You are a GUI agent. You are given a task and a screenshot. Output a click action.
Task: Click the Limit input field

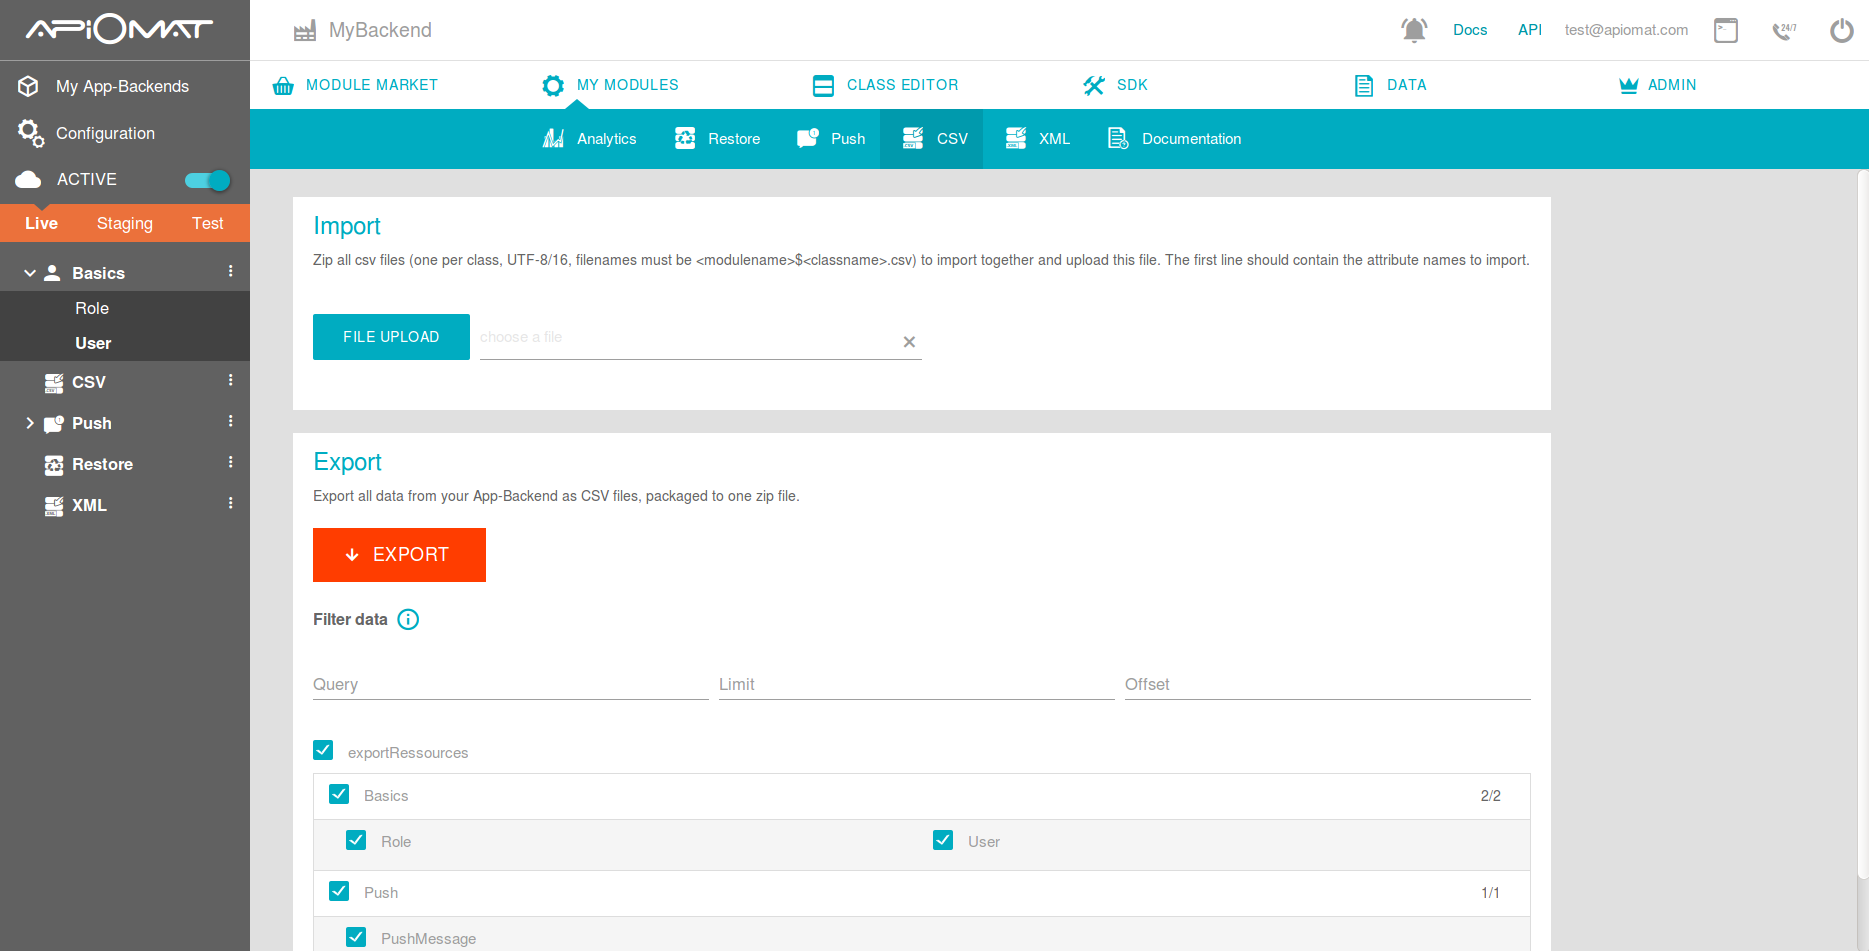point(917,684)
